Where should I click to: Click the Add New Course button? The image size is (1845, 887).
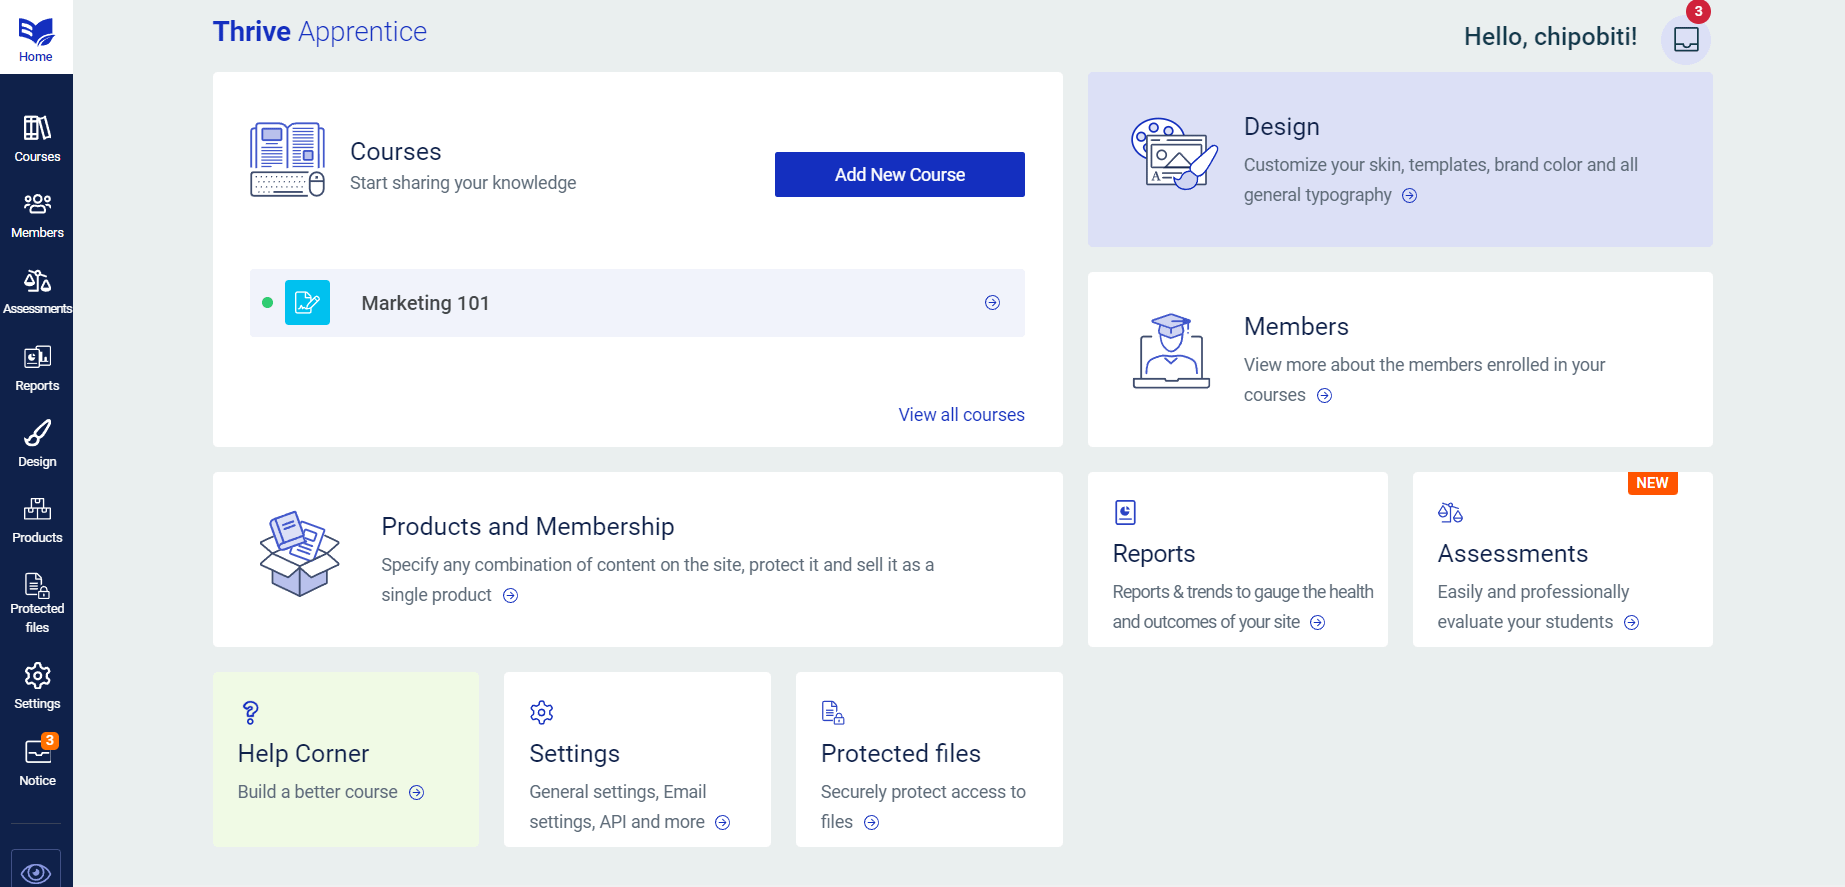pyautogui.click(x=899, y=175)
